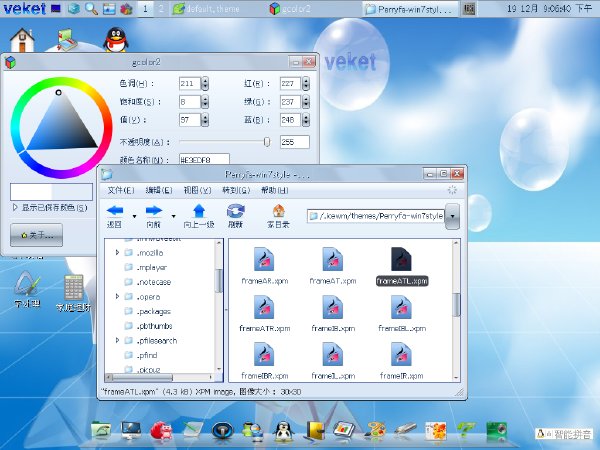600x450 pixels.
Task: Launch the penguin icon in the bottom dock
Action: (283, 431)
